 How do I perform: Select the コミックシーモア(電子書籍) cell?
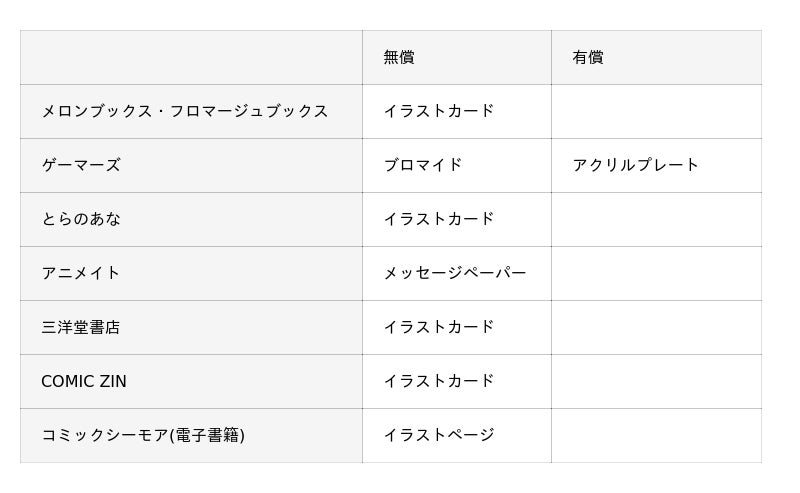143,435
